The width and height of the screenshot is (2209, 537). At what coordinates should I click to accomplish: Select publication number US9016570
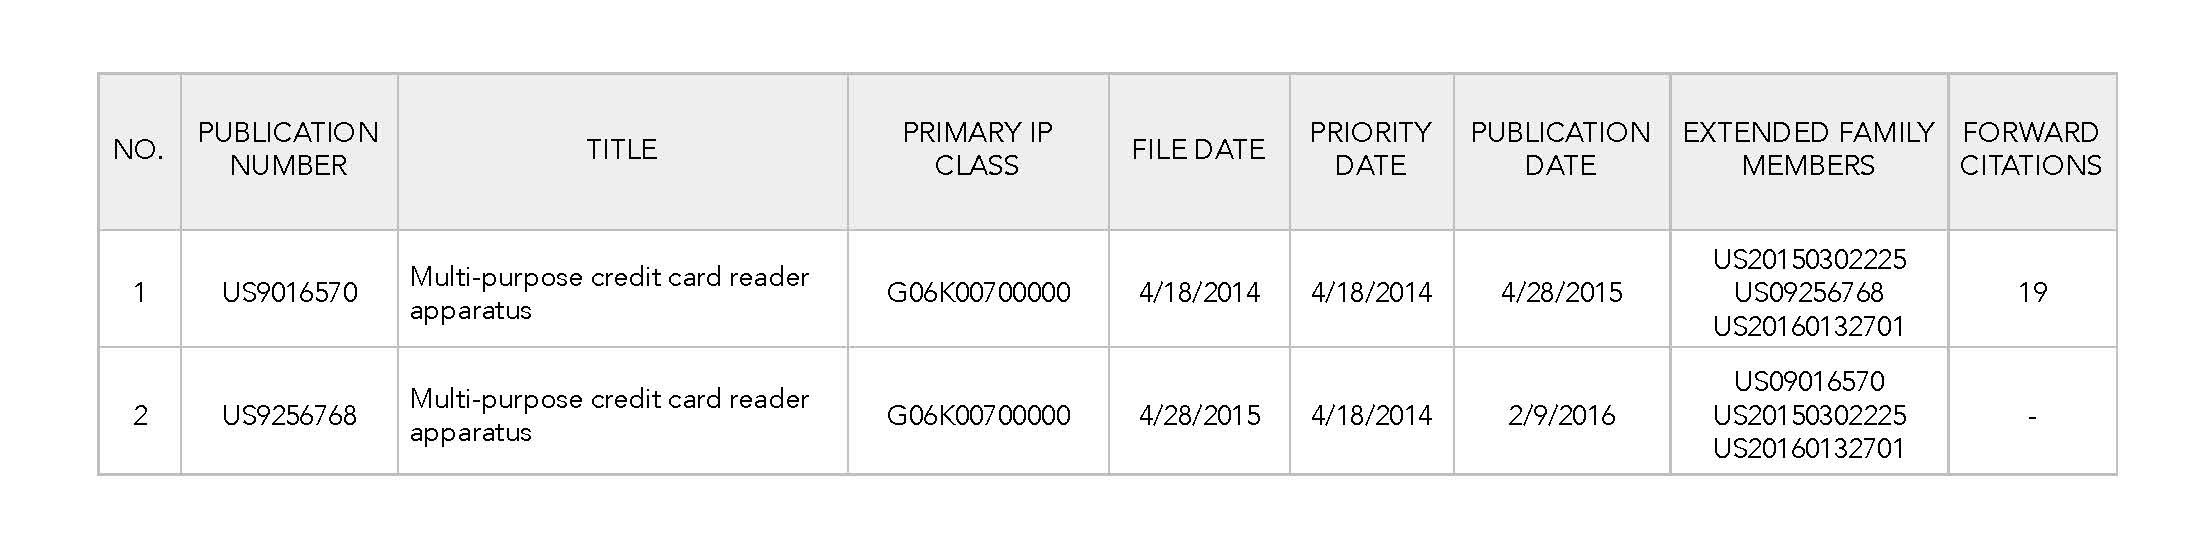(x=289, y=293)
